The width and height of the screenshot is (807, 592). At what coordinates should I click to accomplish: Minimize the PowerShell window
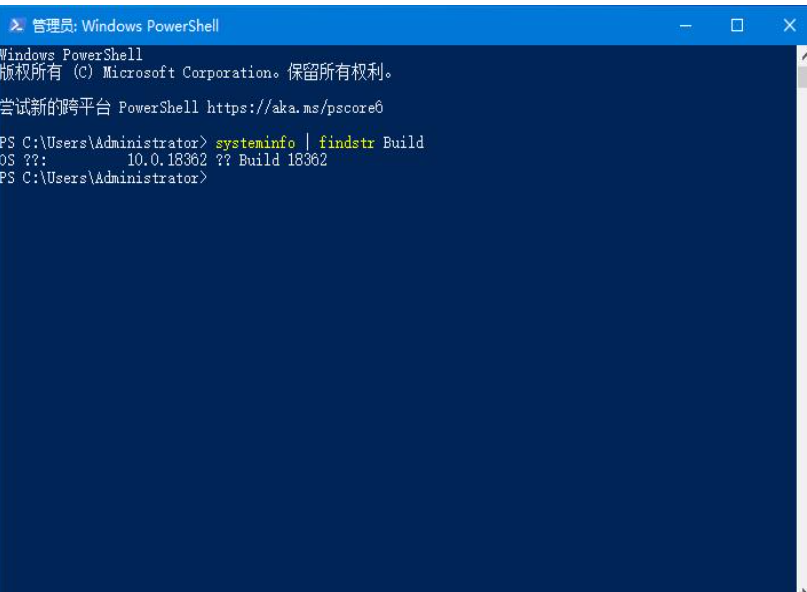click(686, 25)
